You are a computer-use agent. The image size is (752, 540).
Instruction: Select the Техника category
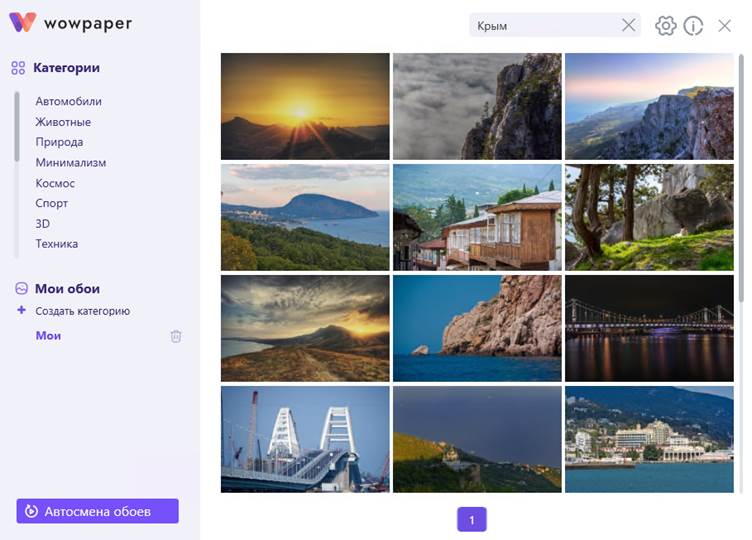[x=56, y=244]
